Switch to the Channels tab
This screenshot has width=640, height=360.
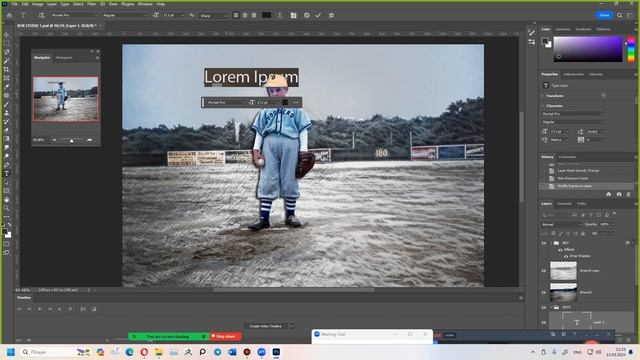click(x=564, y=204)
